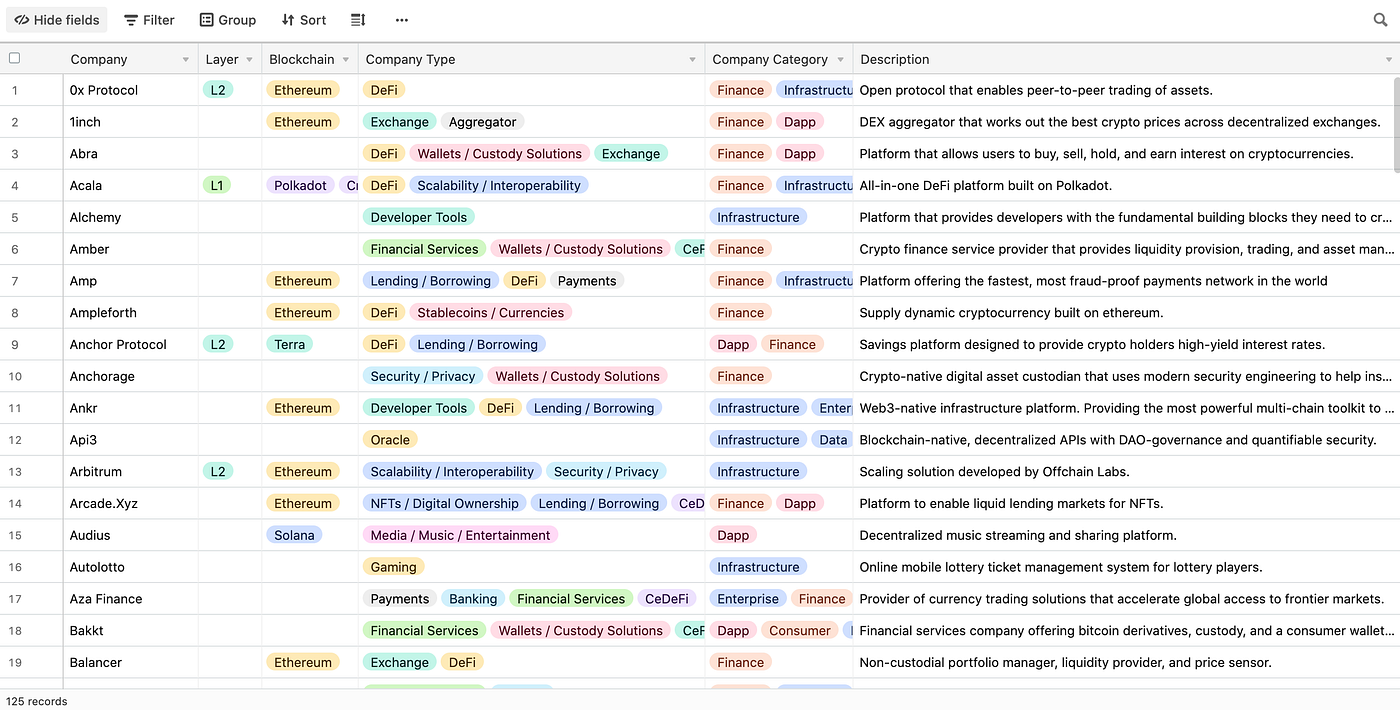Open the Company Type column dropdown arrow
Screen dimensions: 1400x710
[692, 60]
